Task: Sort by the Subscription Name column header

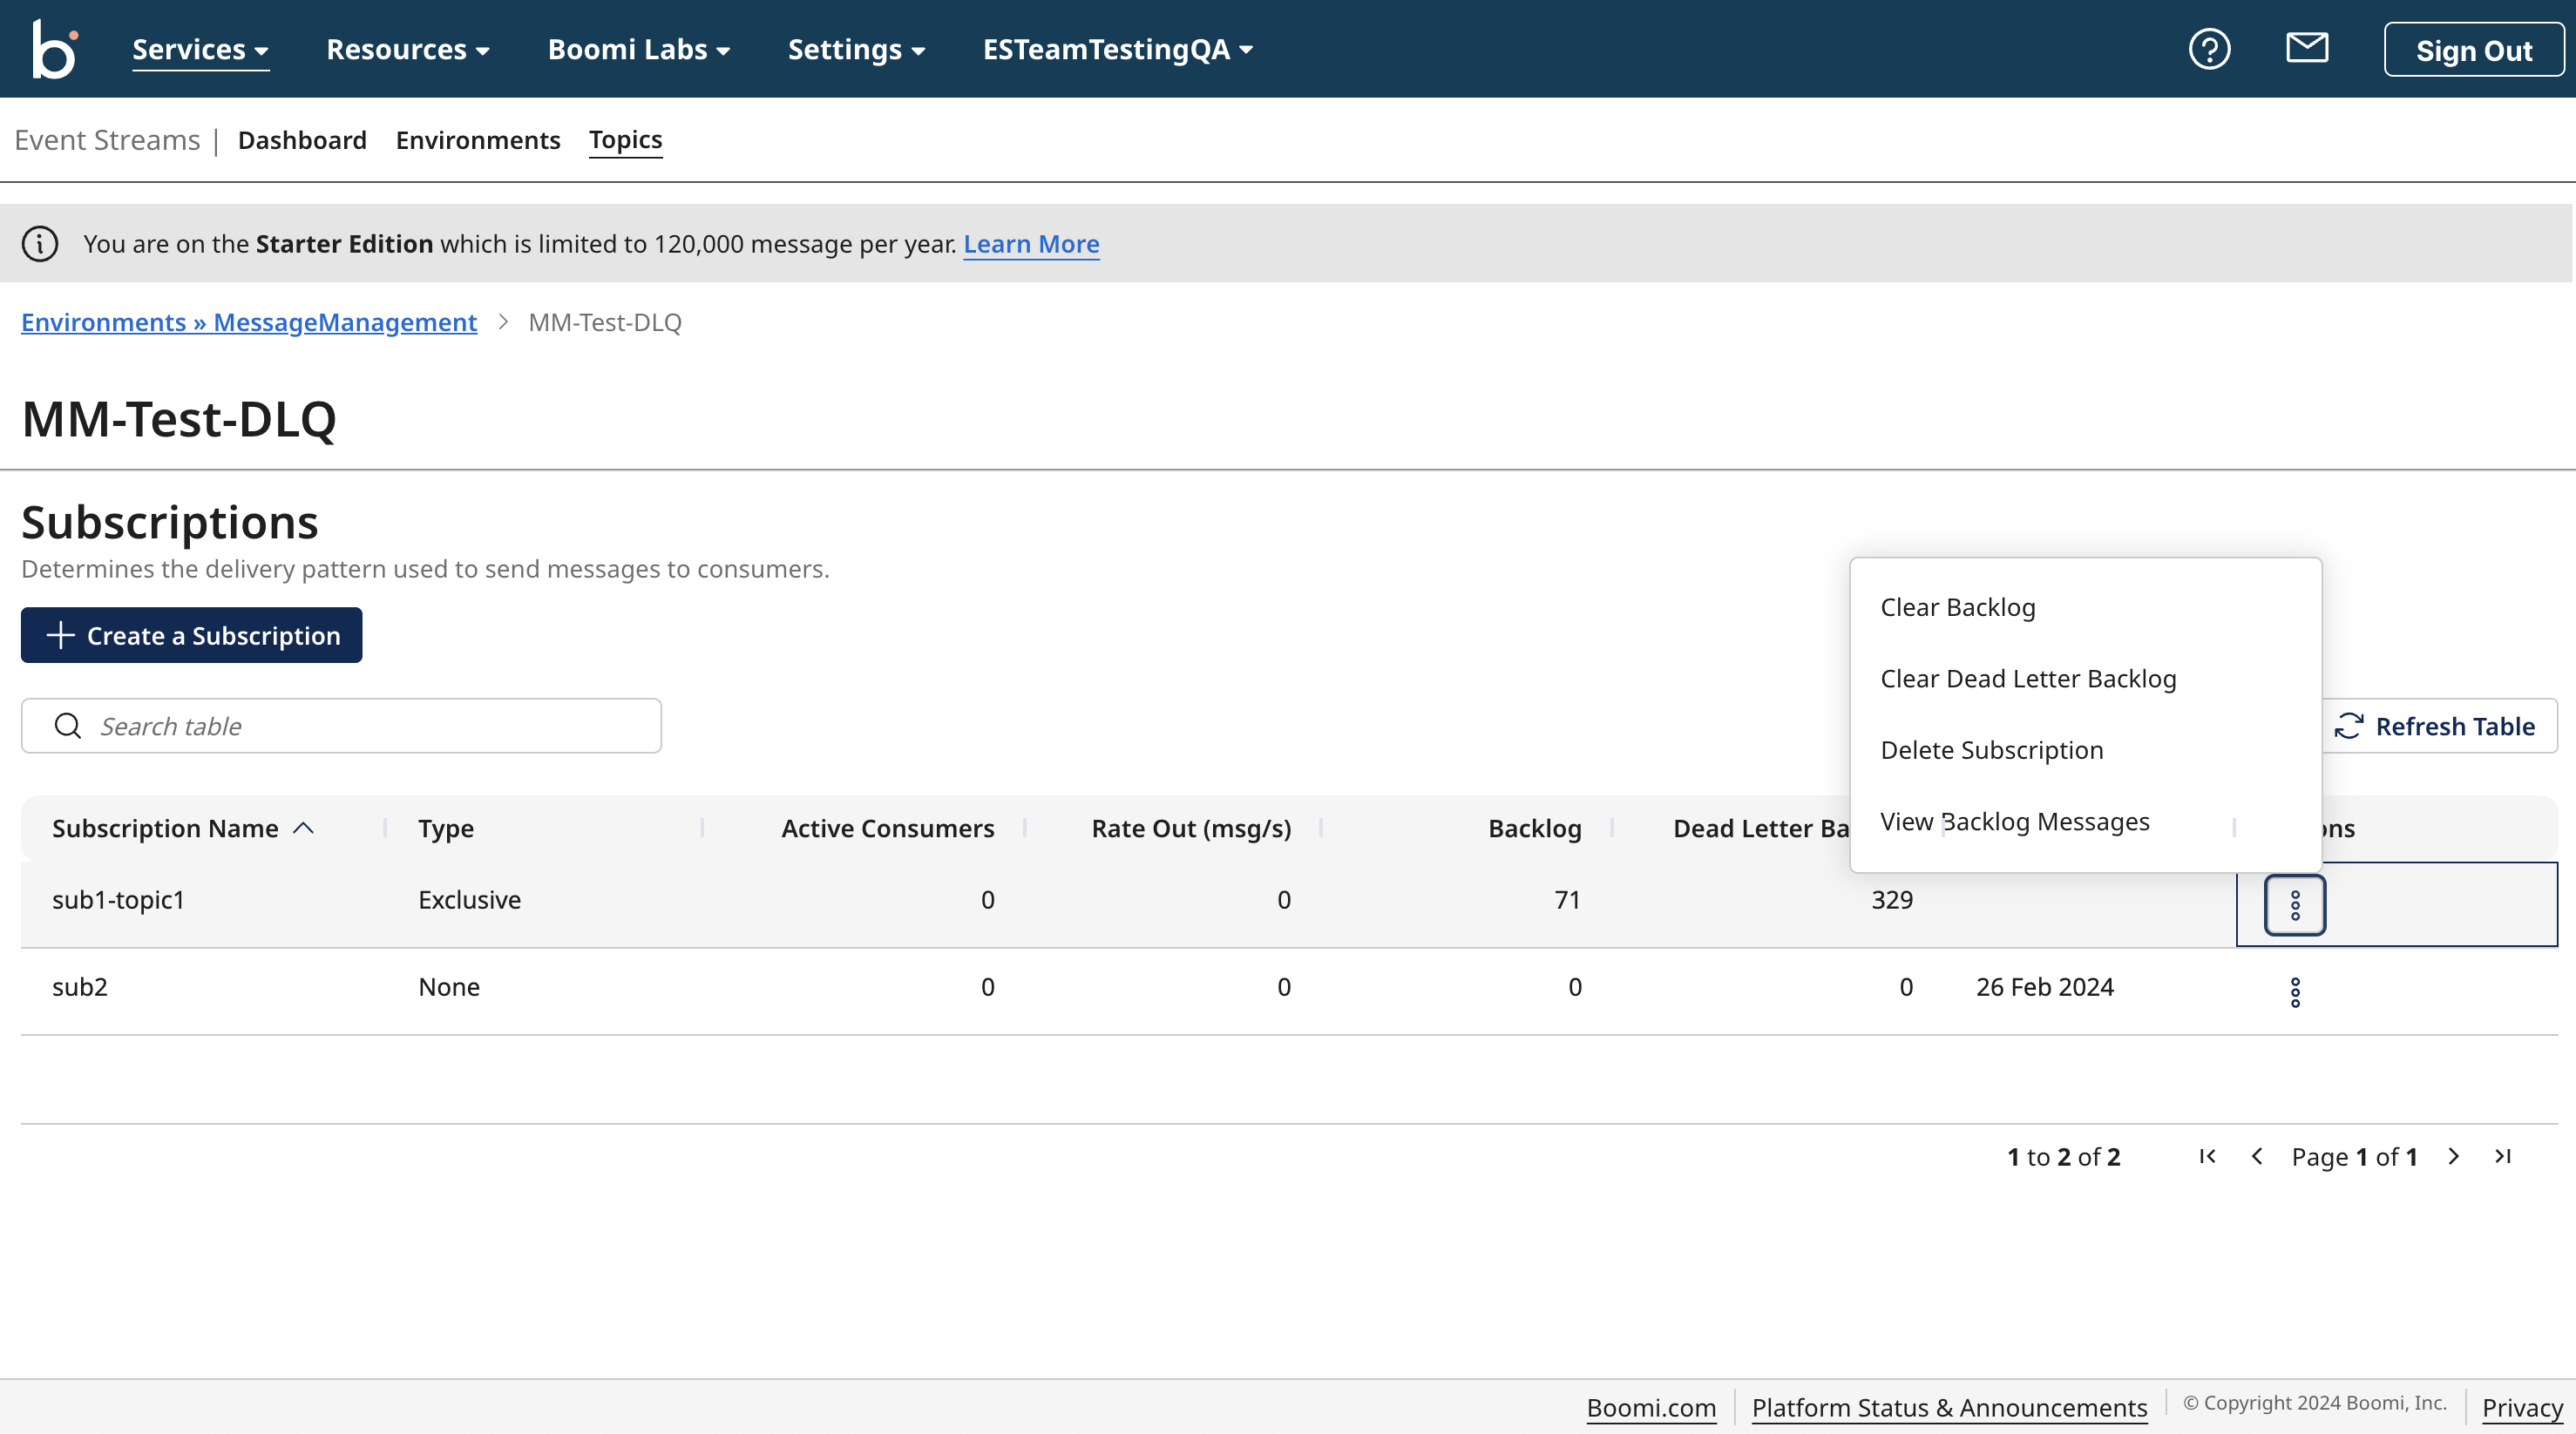Action: pyautogui.click(x=166, y=829)
